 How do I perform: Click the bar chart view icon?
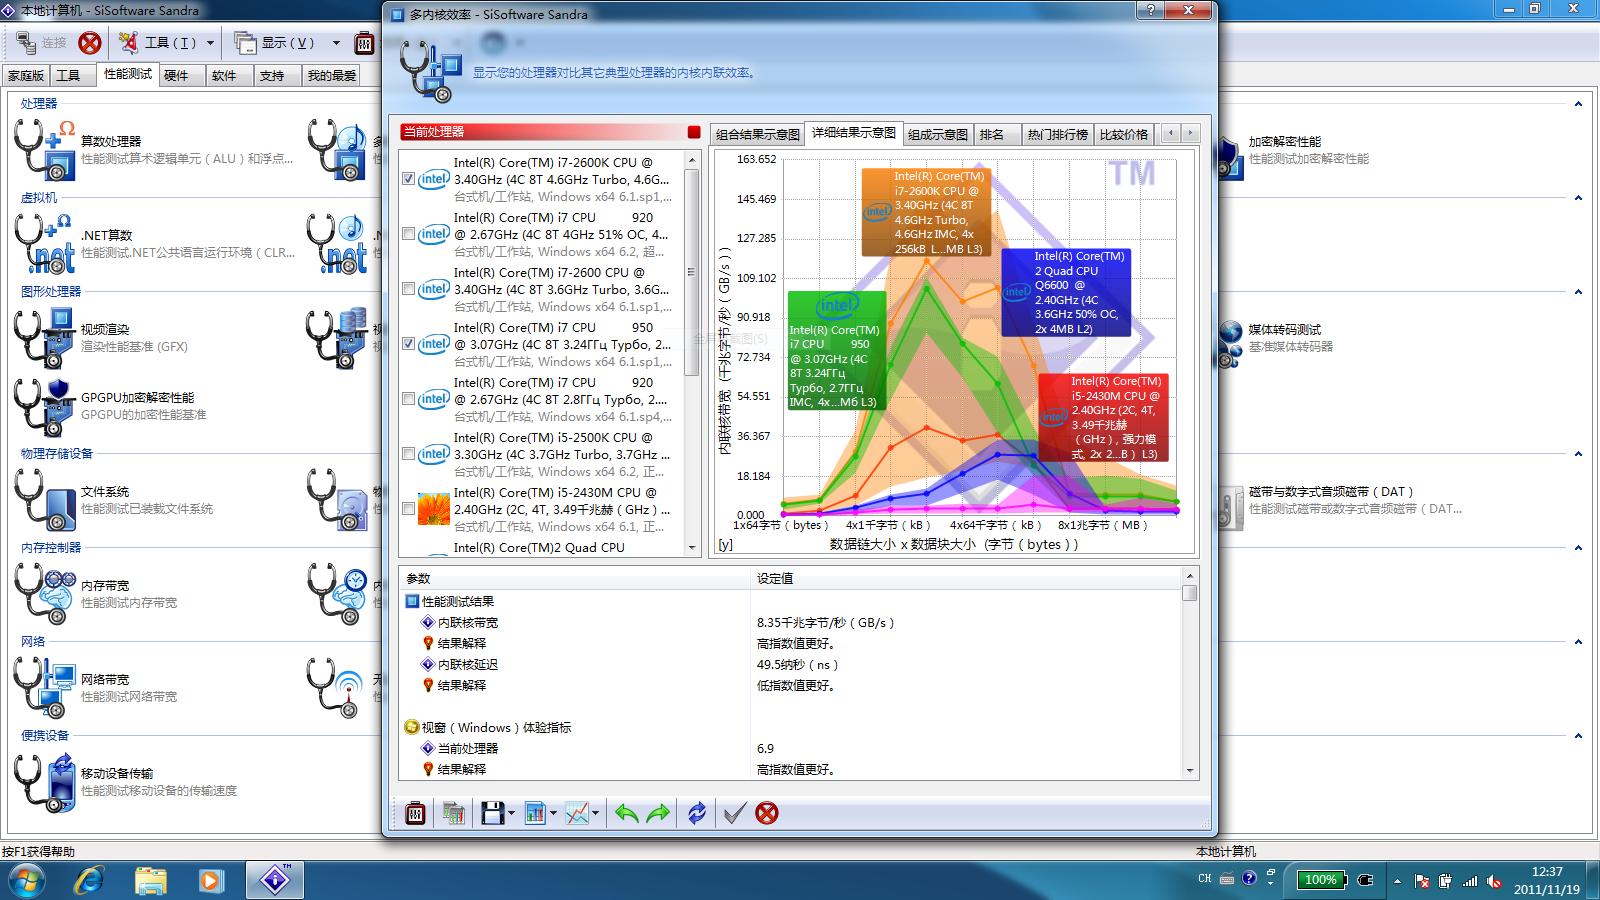point(535,813)
